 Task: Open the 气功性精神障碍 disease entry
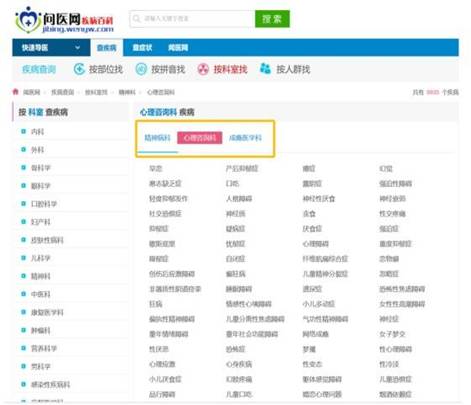(x=325, y=319)
